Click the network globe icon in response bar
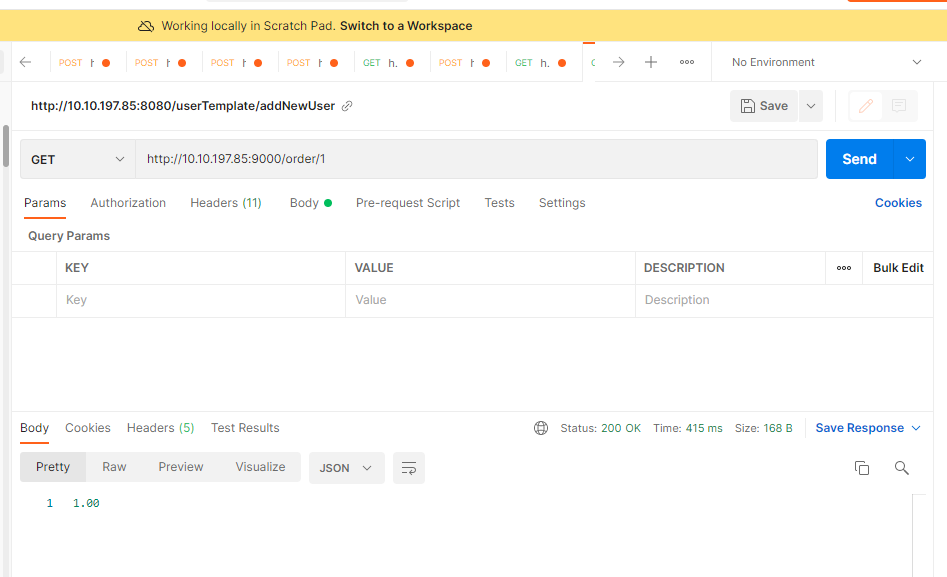Screen dimensions: 947x577 (541, 428)
